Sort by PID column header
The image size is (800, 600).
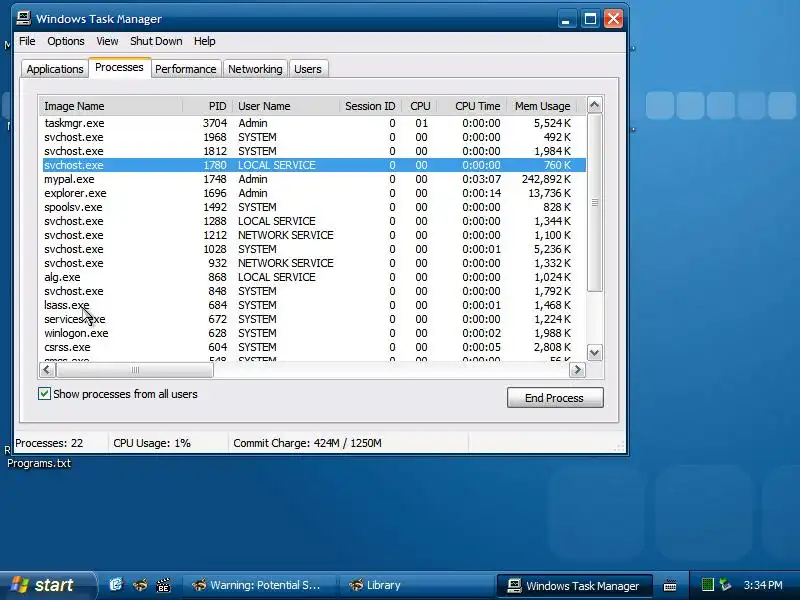[207, 106]
